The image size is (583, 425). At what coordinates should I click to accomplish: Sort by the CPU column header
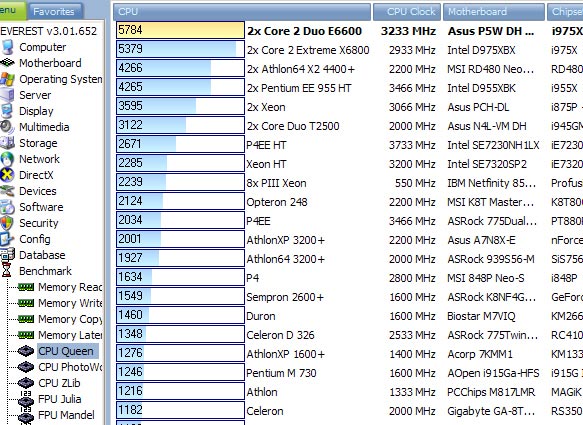pyautogui.click(x=242, y=12)
